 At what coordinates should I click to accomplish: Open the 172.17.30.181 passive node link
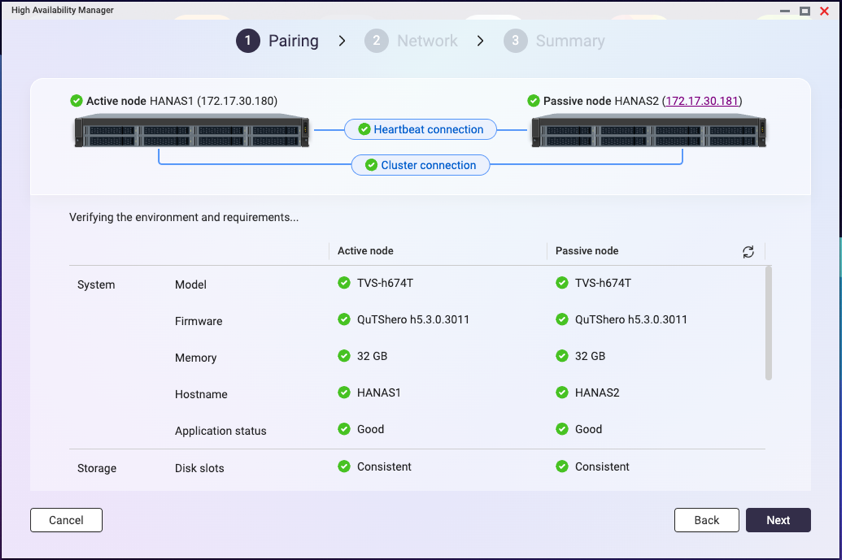point(701,101)
